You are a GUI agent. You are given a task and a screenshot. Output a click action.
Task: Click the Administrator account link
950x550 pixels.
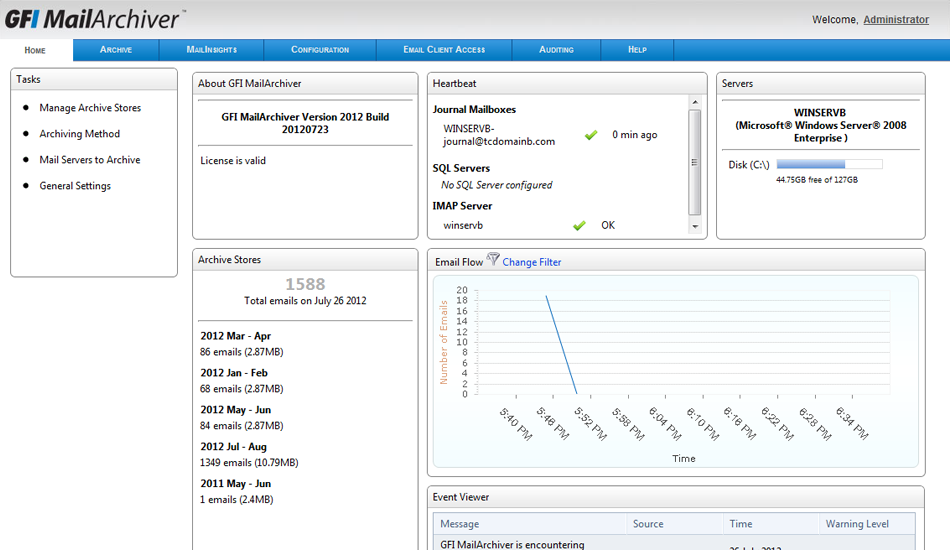click(896, 19)
